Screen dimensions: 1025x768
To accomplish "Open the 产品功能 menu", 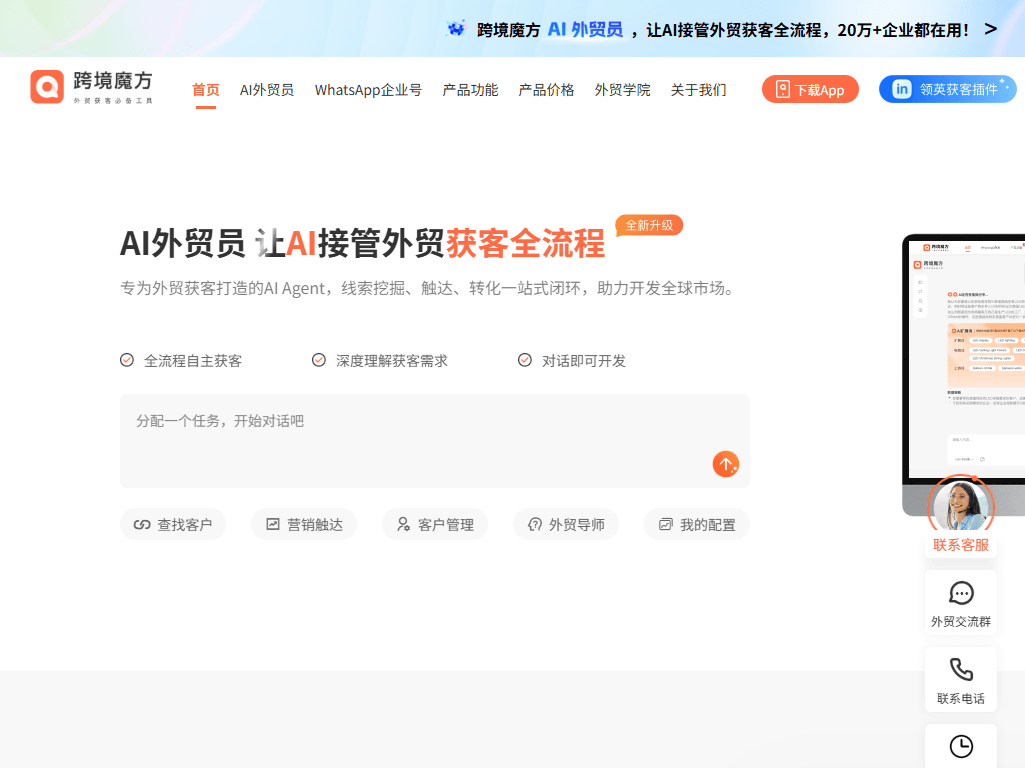I will (470, 90).
